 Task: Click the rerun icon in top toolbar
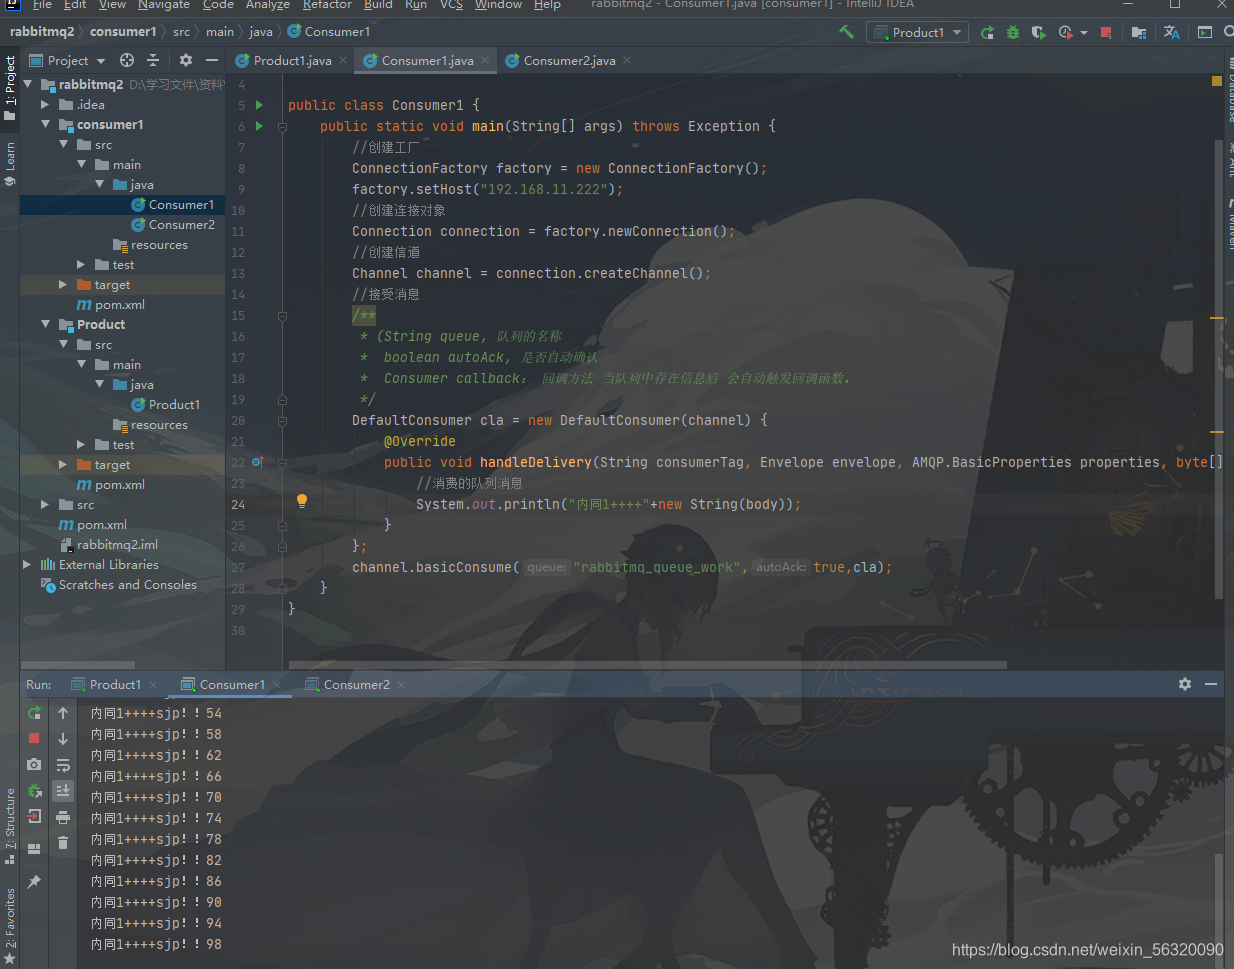click(x=988, y=32)
